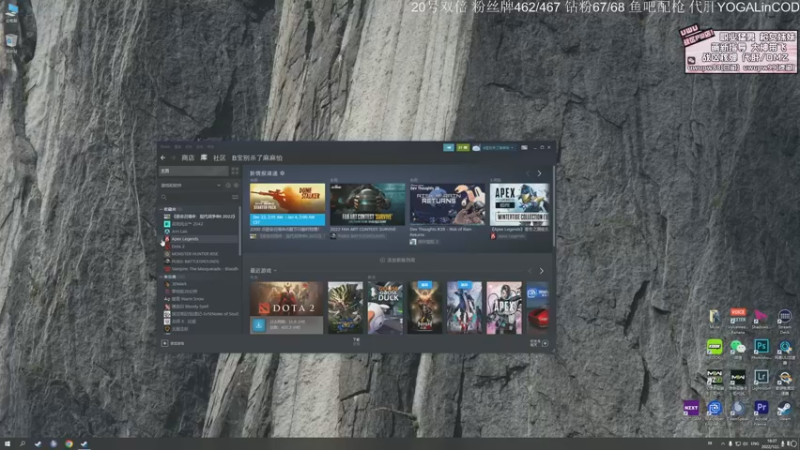
Task: Show next recent games with right arrow
Action: pyautogui.click(x=541, y=271)
